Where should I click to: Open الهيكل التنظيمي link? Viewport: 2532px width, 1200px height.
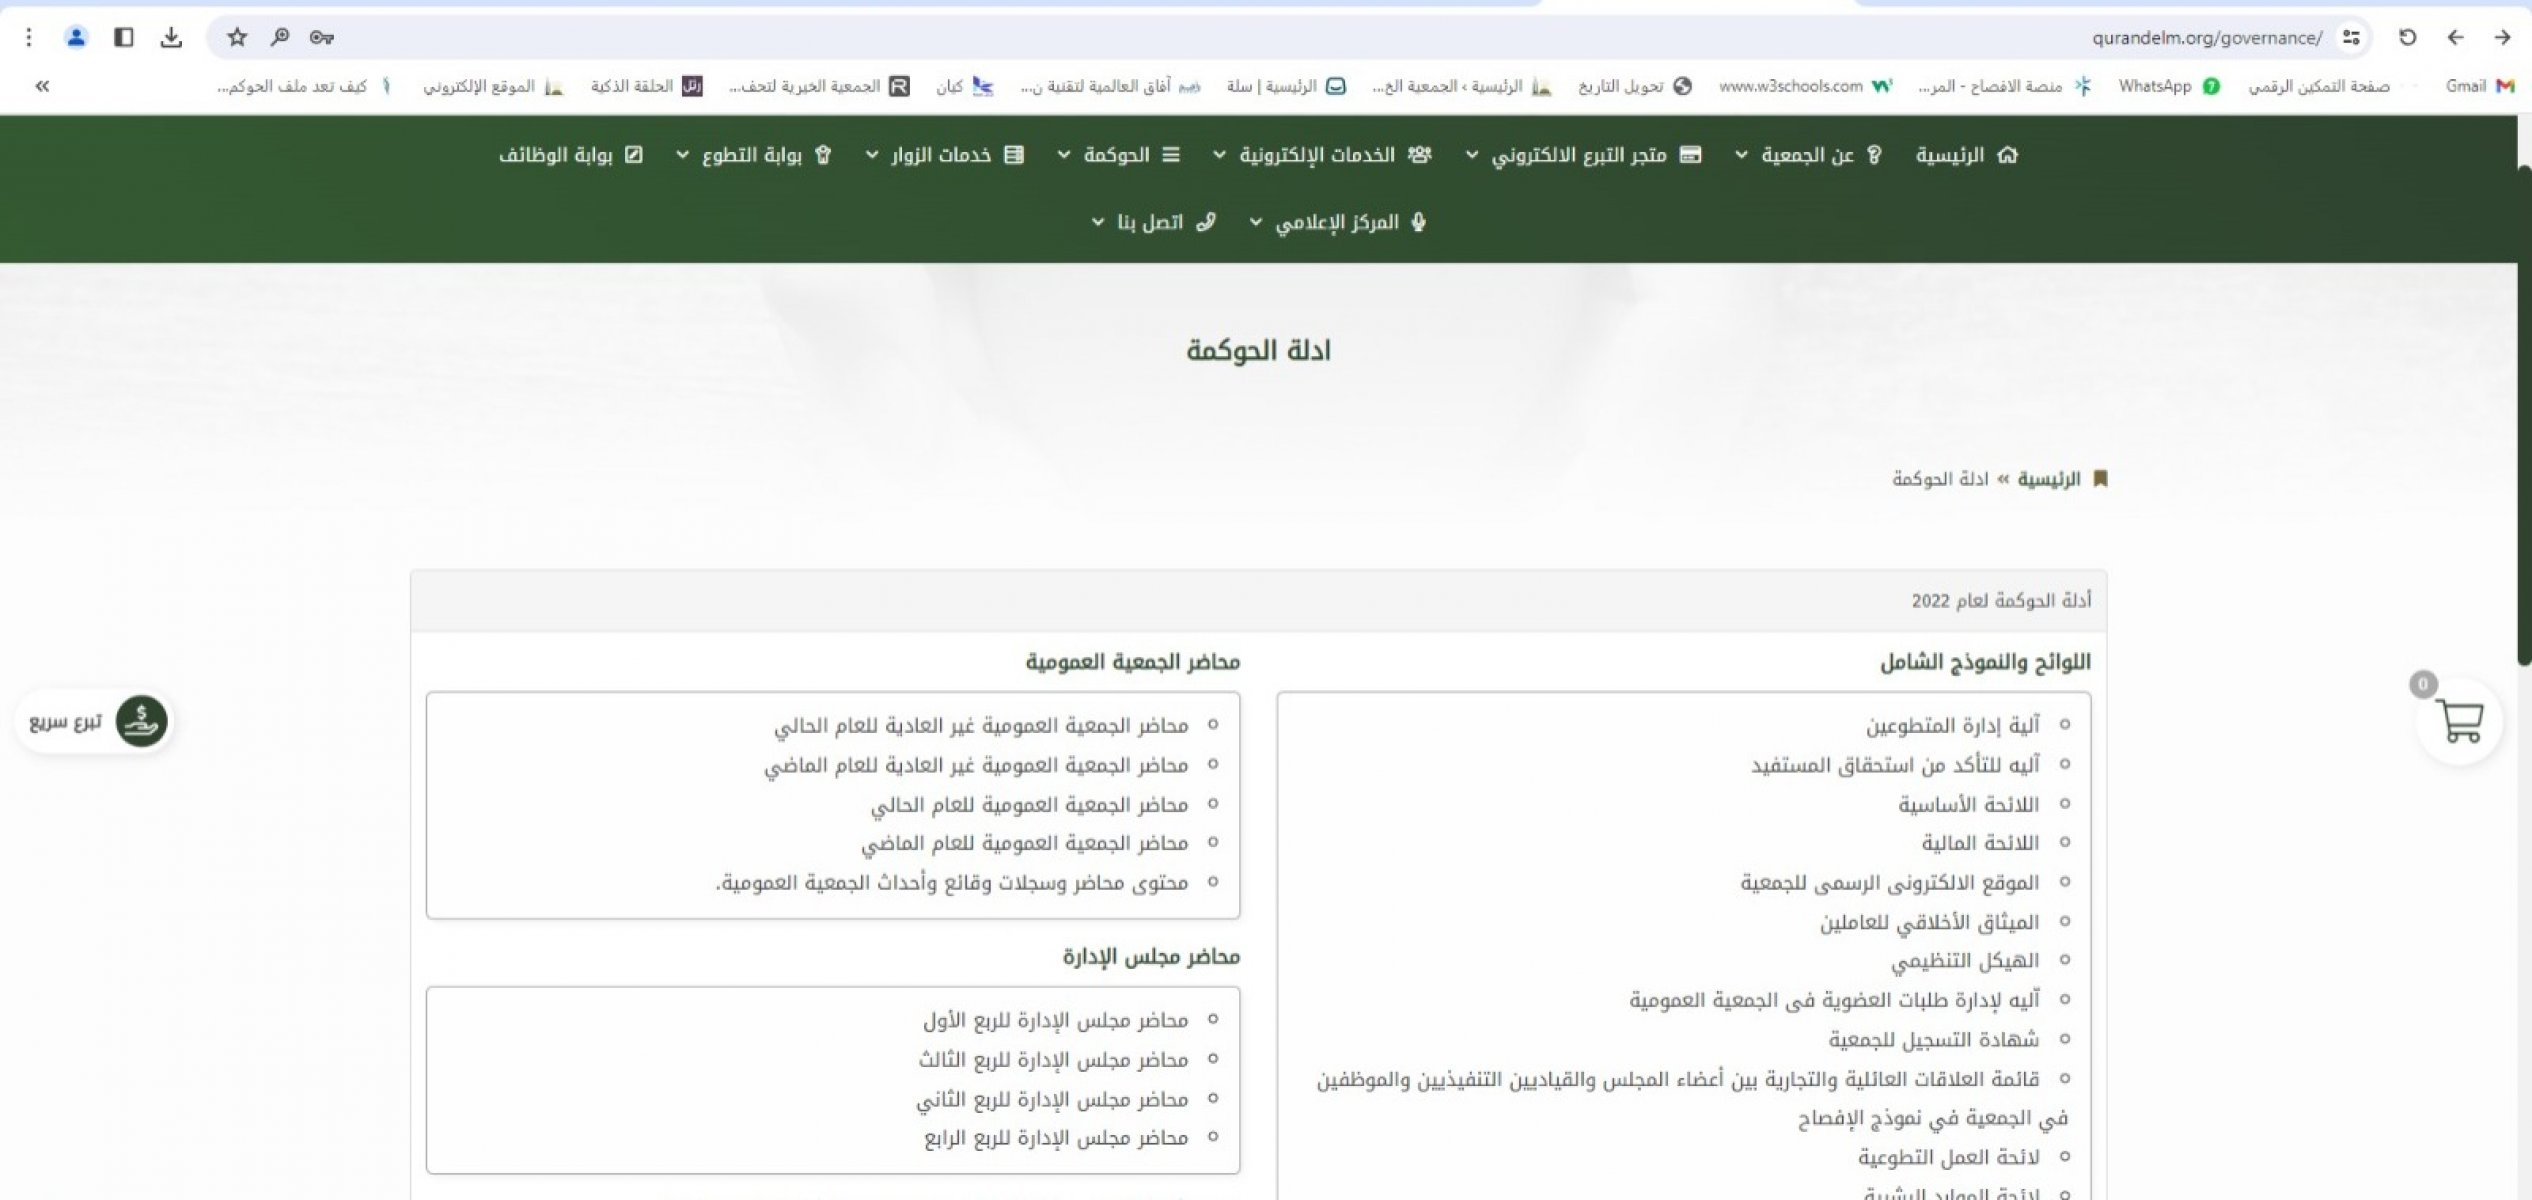pyautogui.click(x=1965, y=961)
